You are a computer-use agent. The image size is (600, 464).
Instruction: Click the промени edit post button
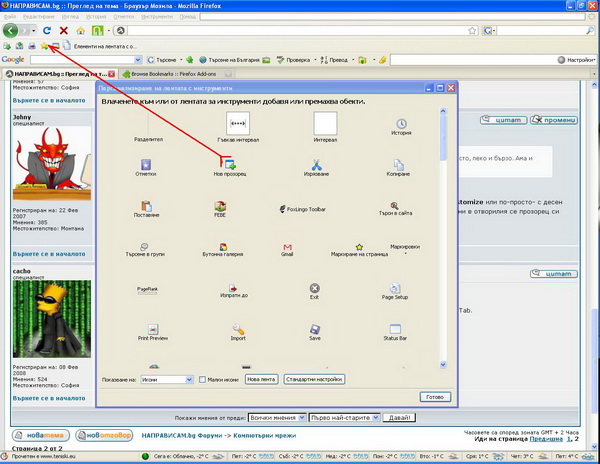pos(553,120)
